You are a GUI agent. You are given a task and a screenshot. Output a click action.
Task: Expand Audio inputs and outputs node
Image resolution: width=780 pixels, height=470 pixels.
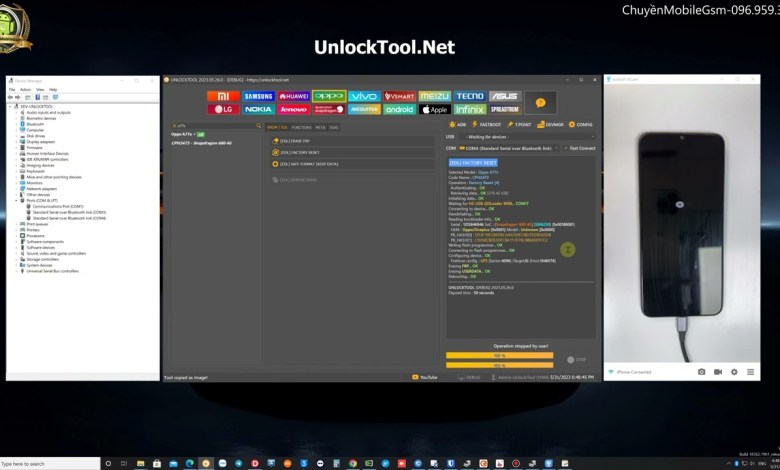click(16, 112)
